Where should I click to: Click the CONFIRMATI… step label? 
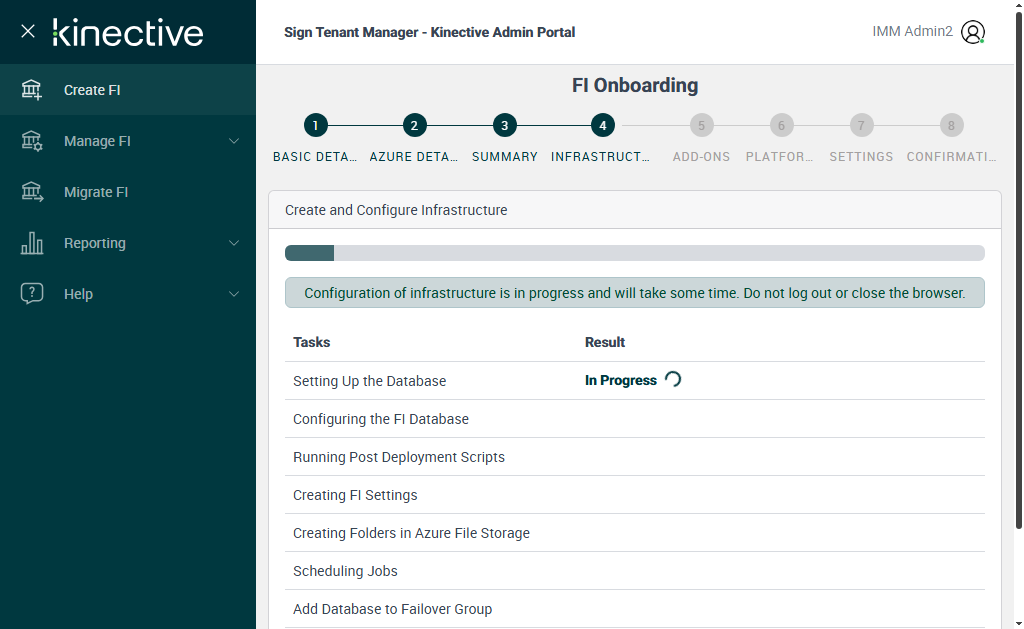pyautogui.click(x=952, y=157)
